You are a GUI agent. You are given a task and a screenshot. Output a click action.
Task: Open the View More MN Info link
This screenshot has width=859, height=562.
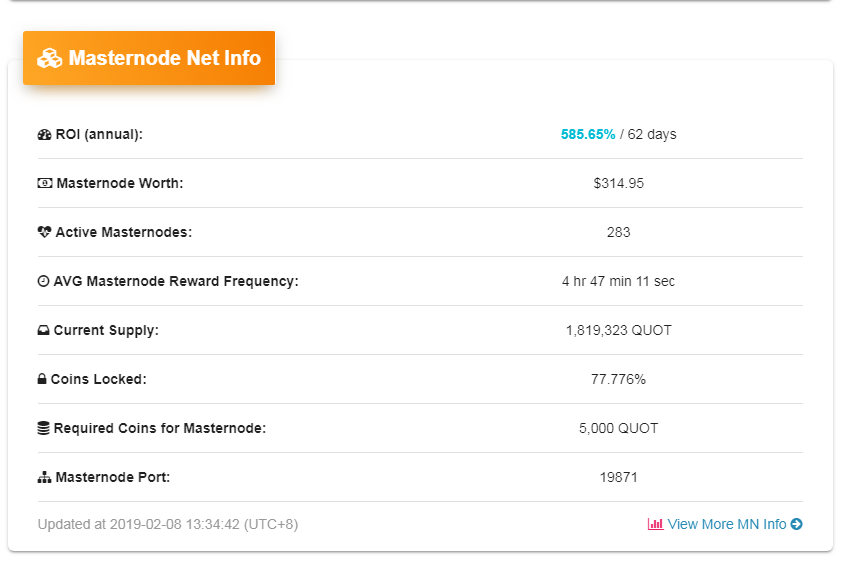tap(726, 524)
